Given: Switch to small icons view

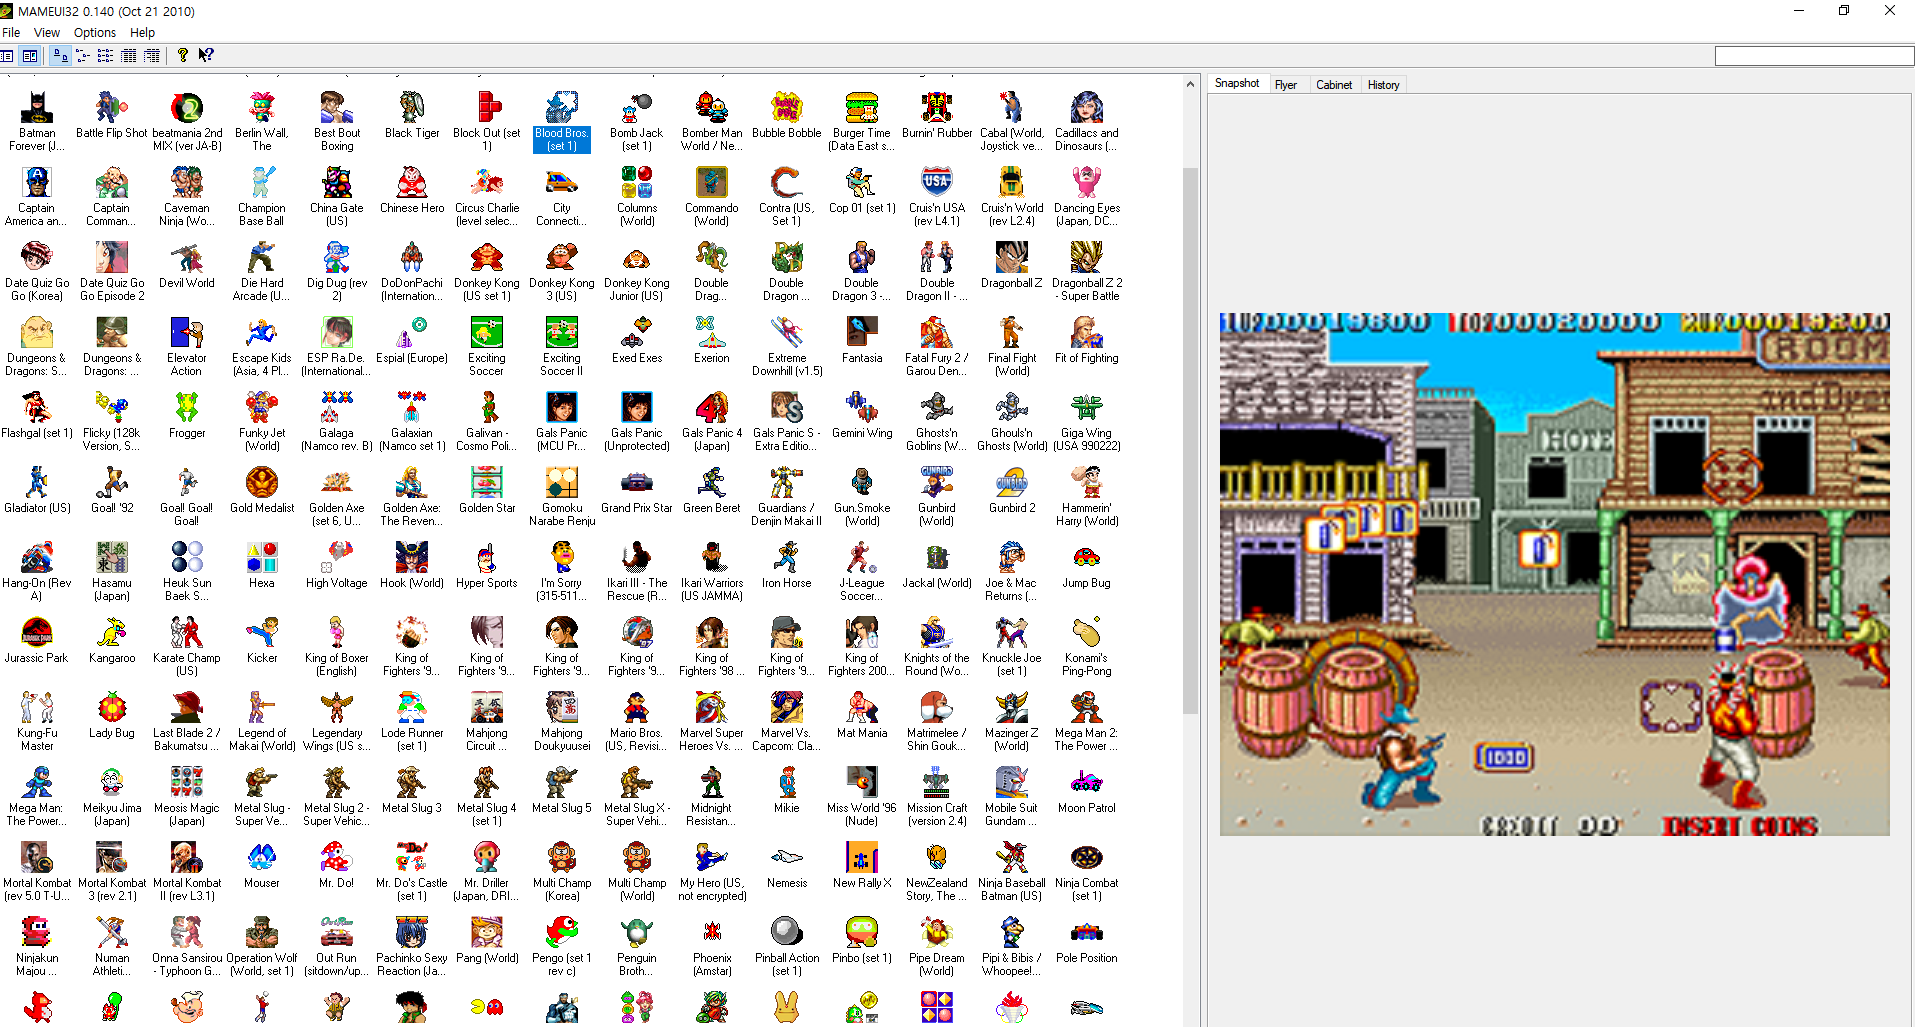Looking at the screenshot, I should click(x=83, y=56).
